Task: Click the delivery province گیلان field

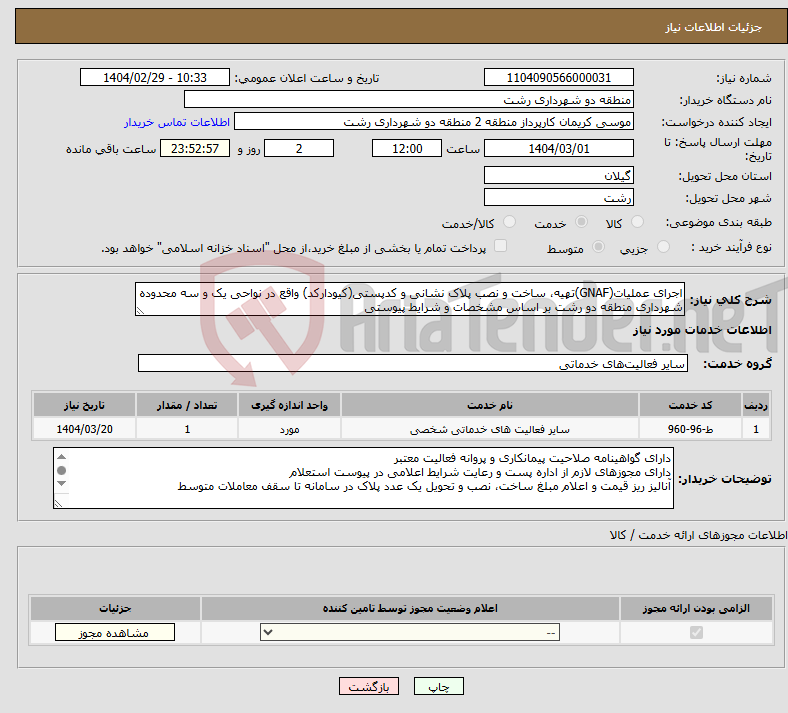Action: point(558,175)
